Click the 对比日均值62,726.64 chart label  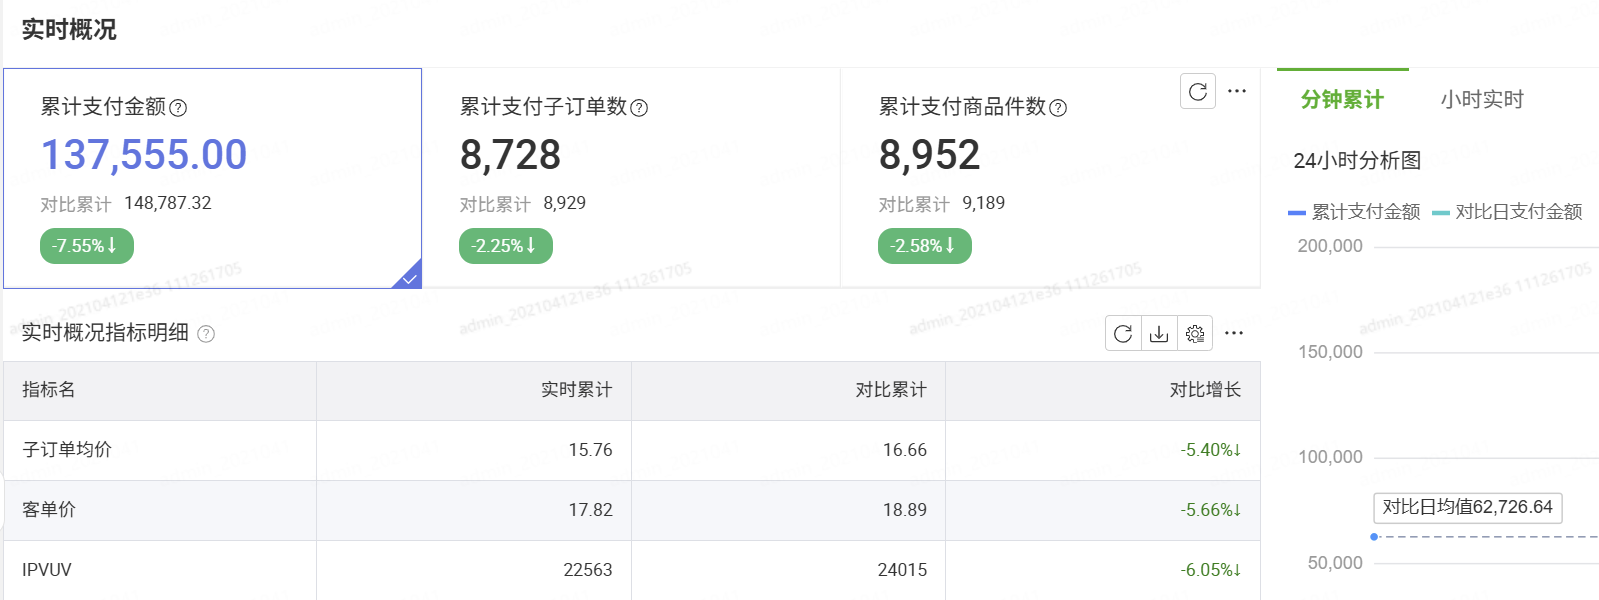coord(1468,507)
